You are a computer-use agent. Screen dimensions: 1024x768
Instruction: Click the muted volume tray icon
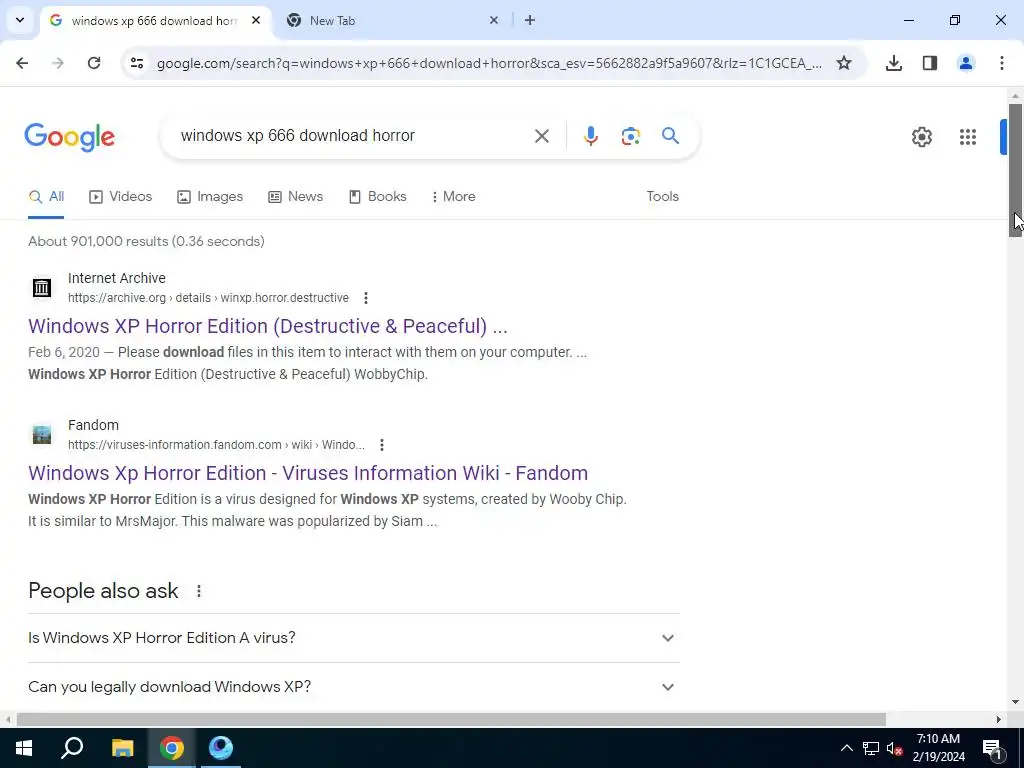(x=894, y=748)
